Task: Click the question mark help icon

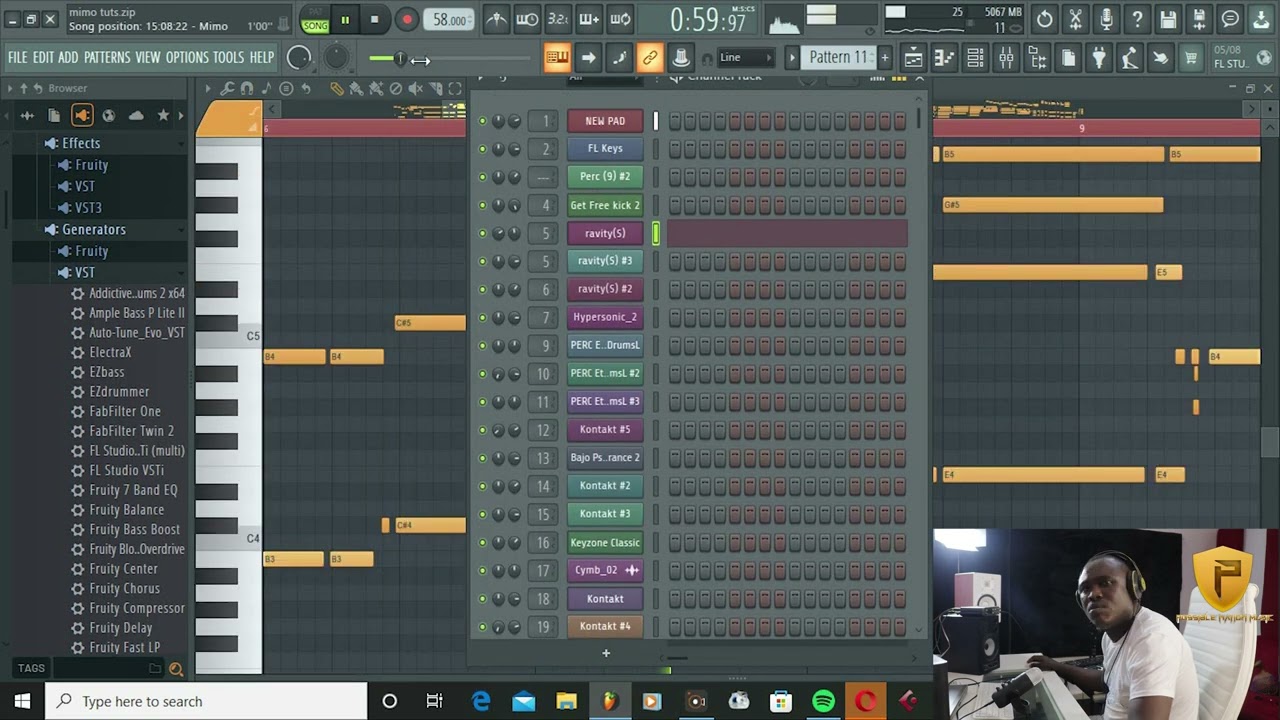Action: click(x=1137, y=19)
